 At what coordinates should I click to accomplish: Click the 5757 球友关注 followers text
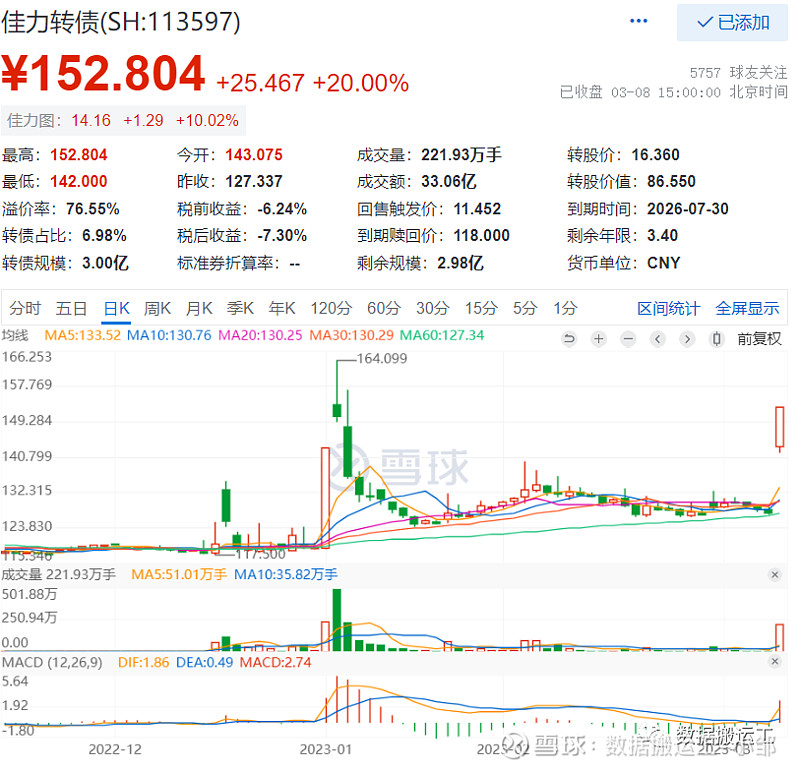click(x=738, y=72)
